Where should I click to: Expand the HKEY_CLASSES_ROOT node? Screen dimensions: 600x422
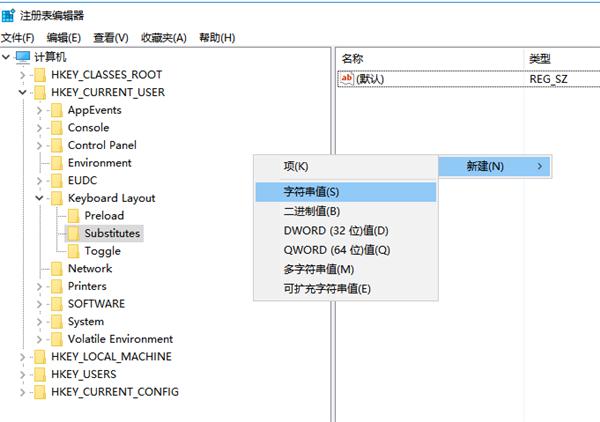pos(23,75)
